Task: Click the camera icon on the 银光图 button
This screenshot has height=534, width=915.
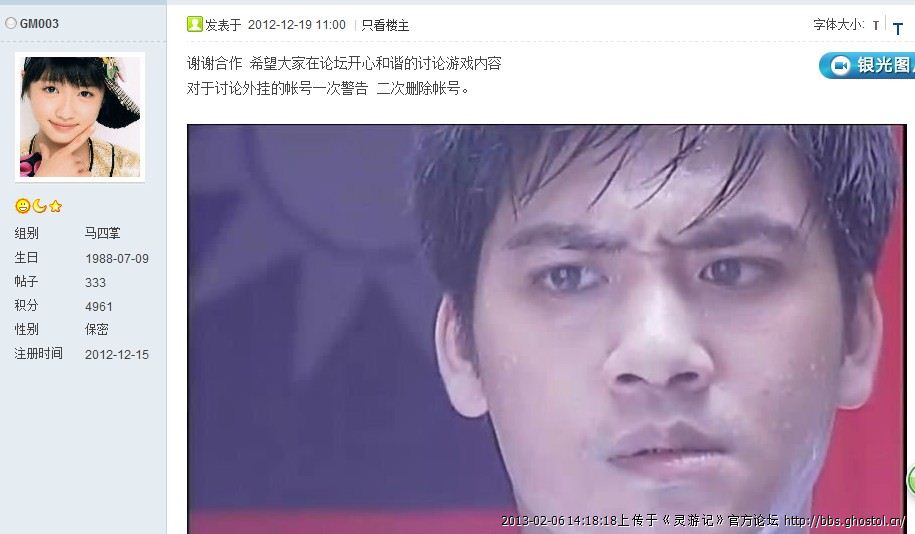Action: [x=840, y=65]
